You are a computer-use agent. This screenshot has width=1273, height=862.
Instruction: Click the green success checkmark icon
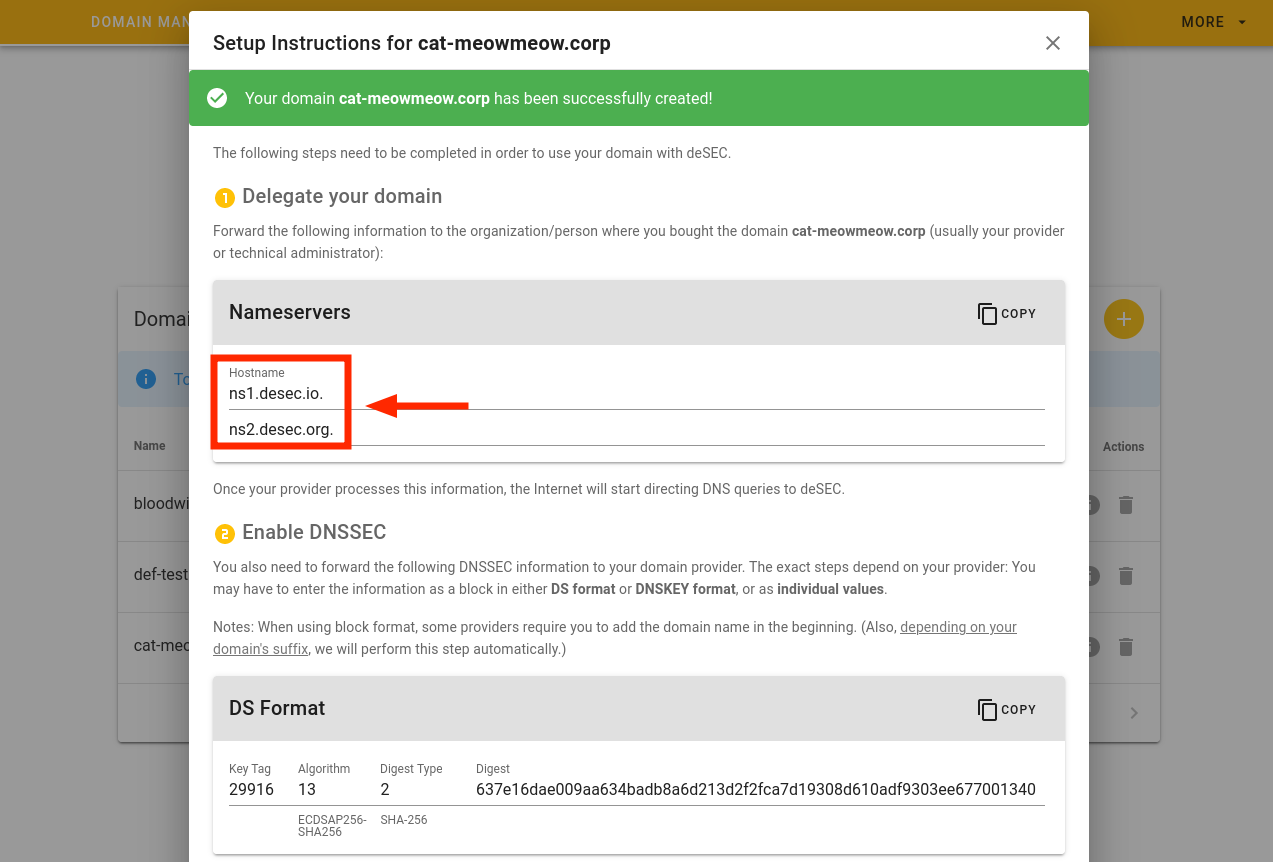pos(217,98)
